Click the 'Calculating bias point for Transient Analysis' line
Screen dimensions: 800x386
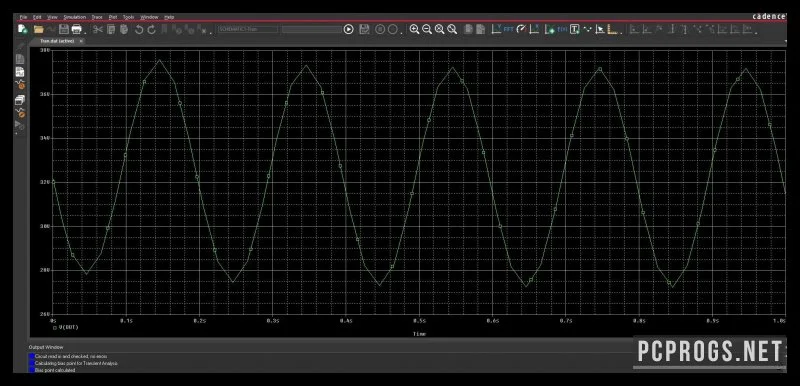point(76,364)
